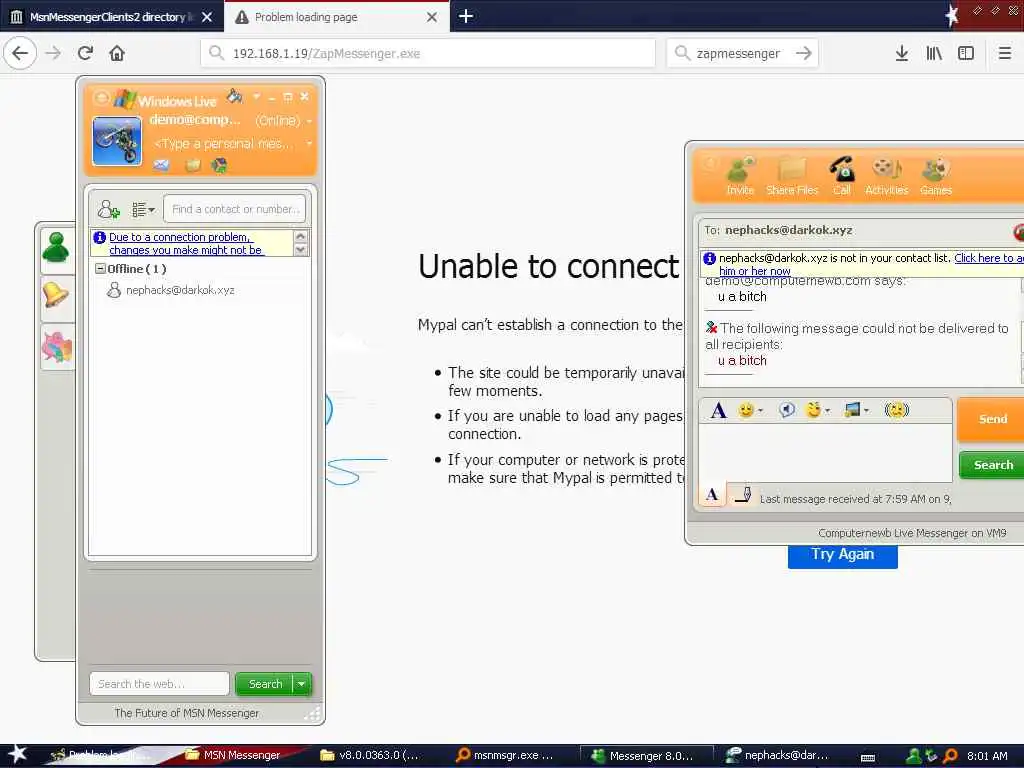Open the Start star button on taskbar
This screenshot has width=1024, height=768.
tap(17, 754)
